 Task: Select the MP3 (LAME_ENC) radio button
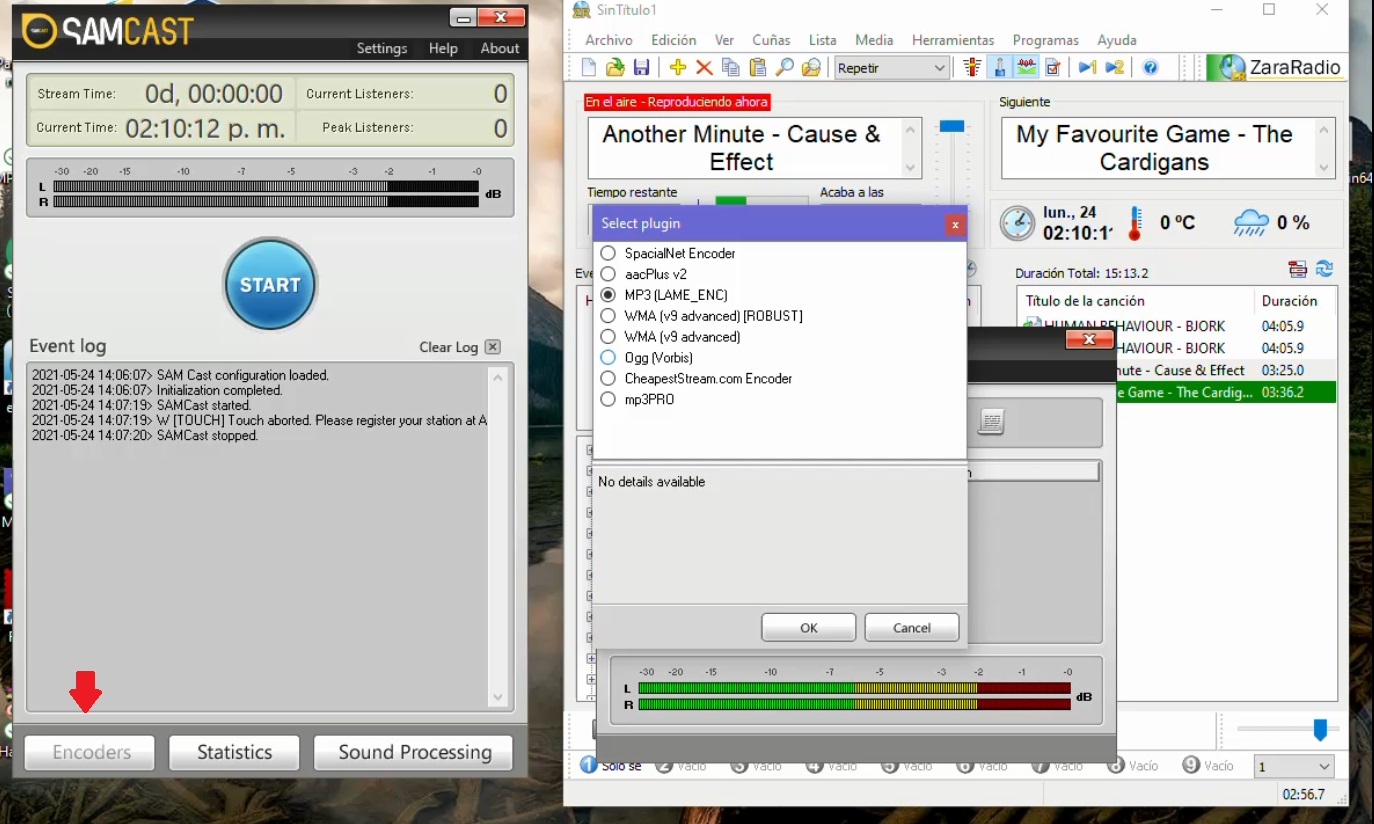608,295
